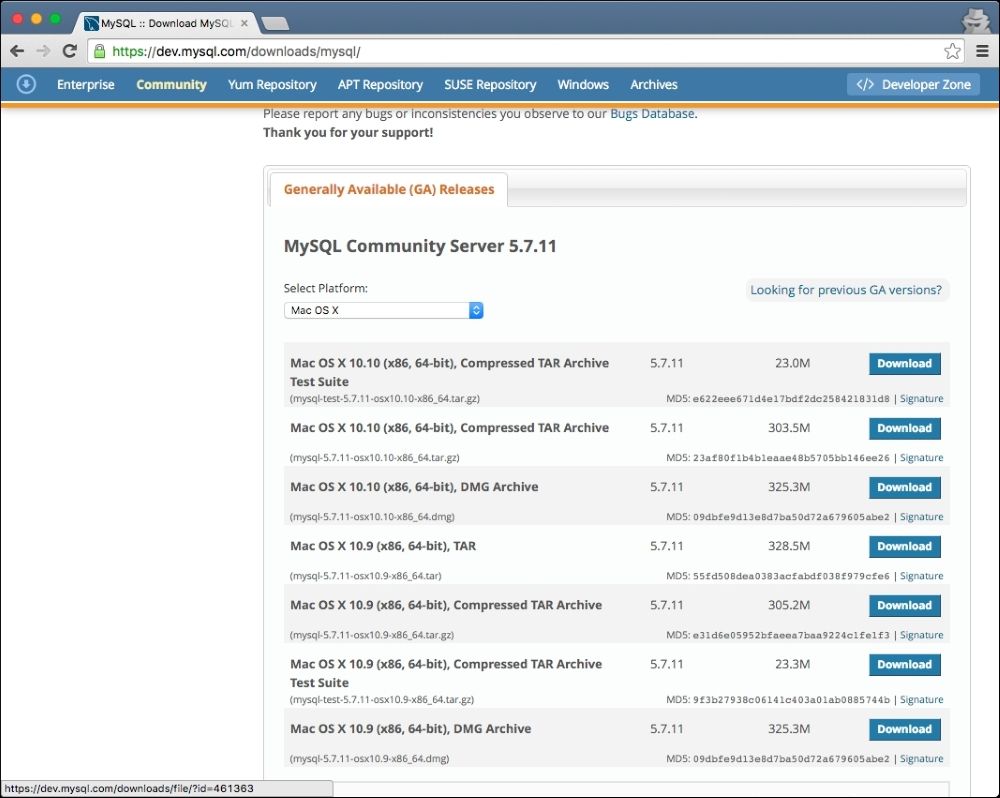
Task: Open the Chrome hamburger menu
Action: point(981,51)
